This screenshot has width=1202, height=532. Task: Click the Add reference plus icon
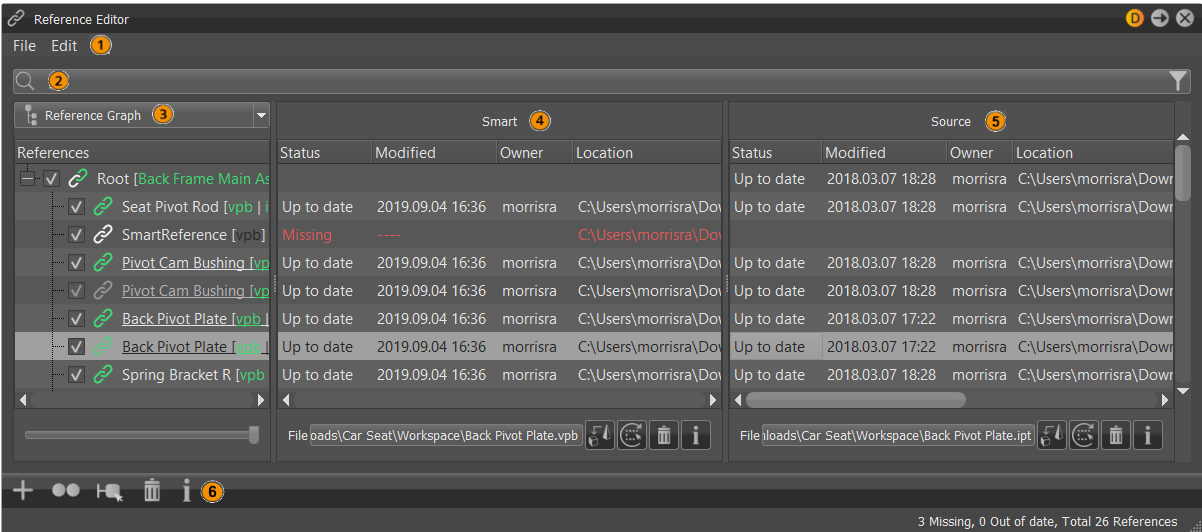click(23, 490)
